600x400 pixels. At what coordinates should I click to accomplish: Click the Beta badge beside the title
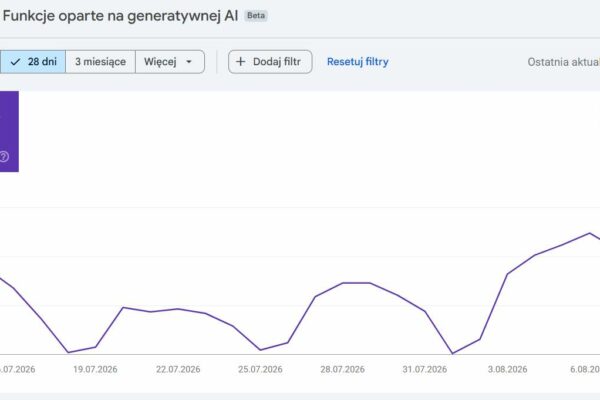pyautogui.click(x=256, y=16)
